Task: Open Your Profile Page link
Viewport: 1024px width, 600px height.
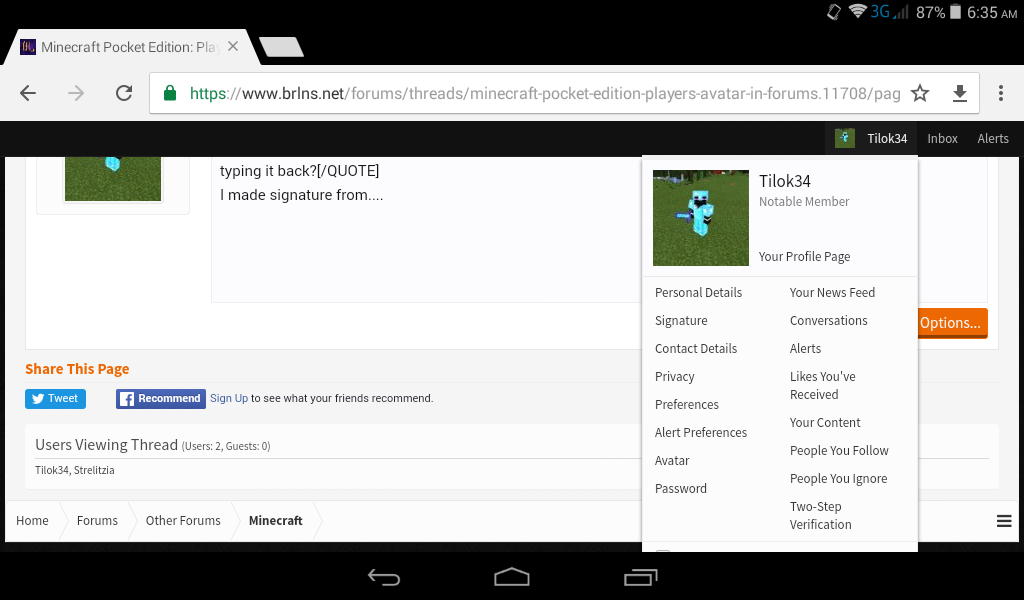Action: coord(805,257)
